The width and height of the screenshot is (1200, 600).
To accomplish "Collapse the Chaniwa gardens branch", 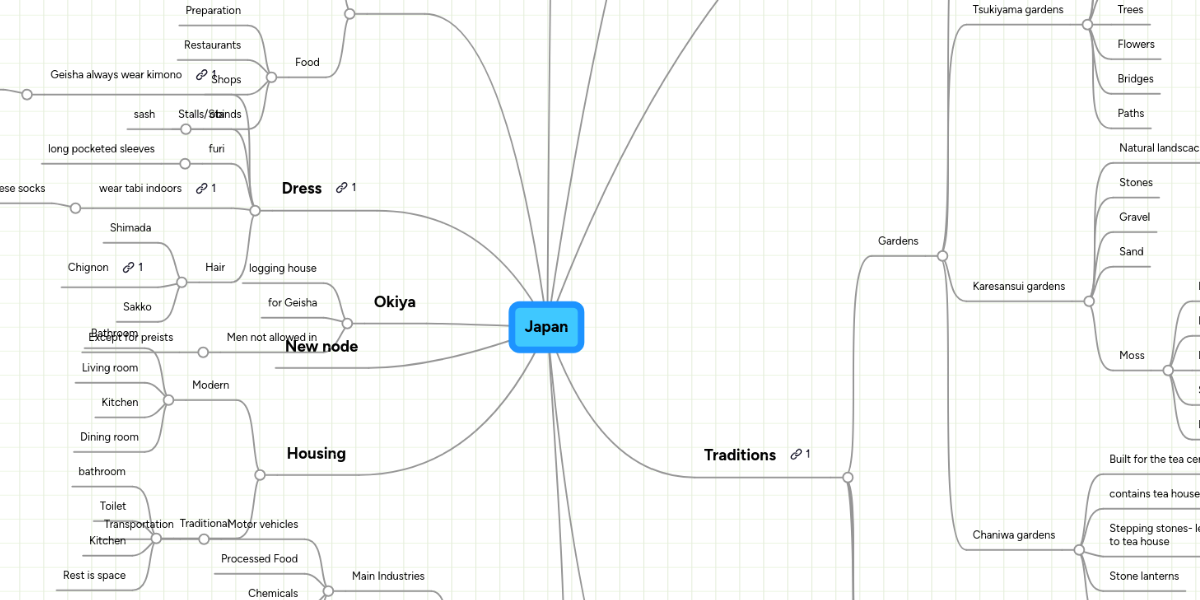I will [1078, 548].
